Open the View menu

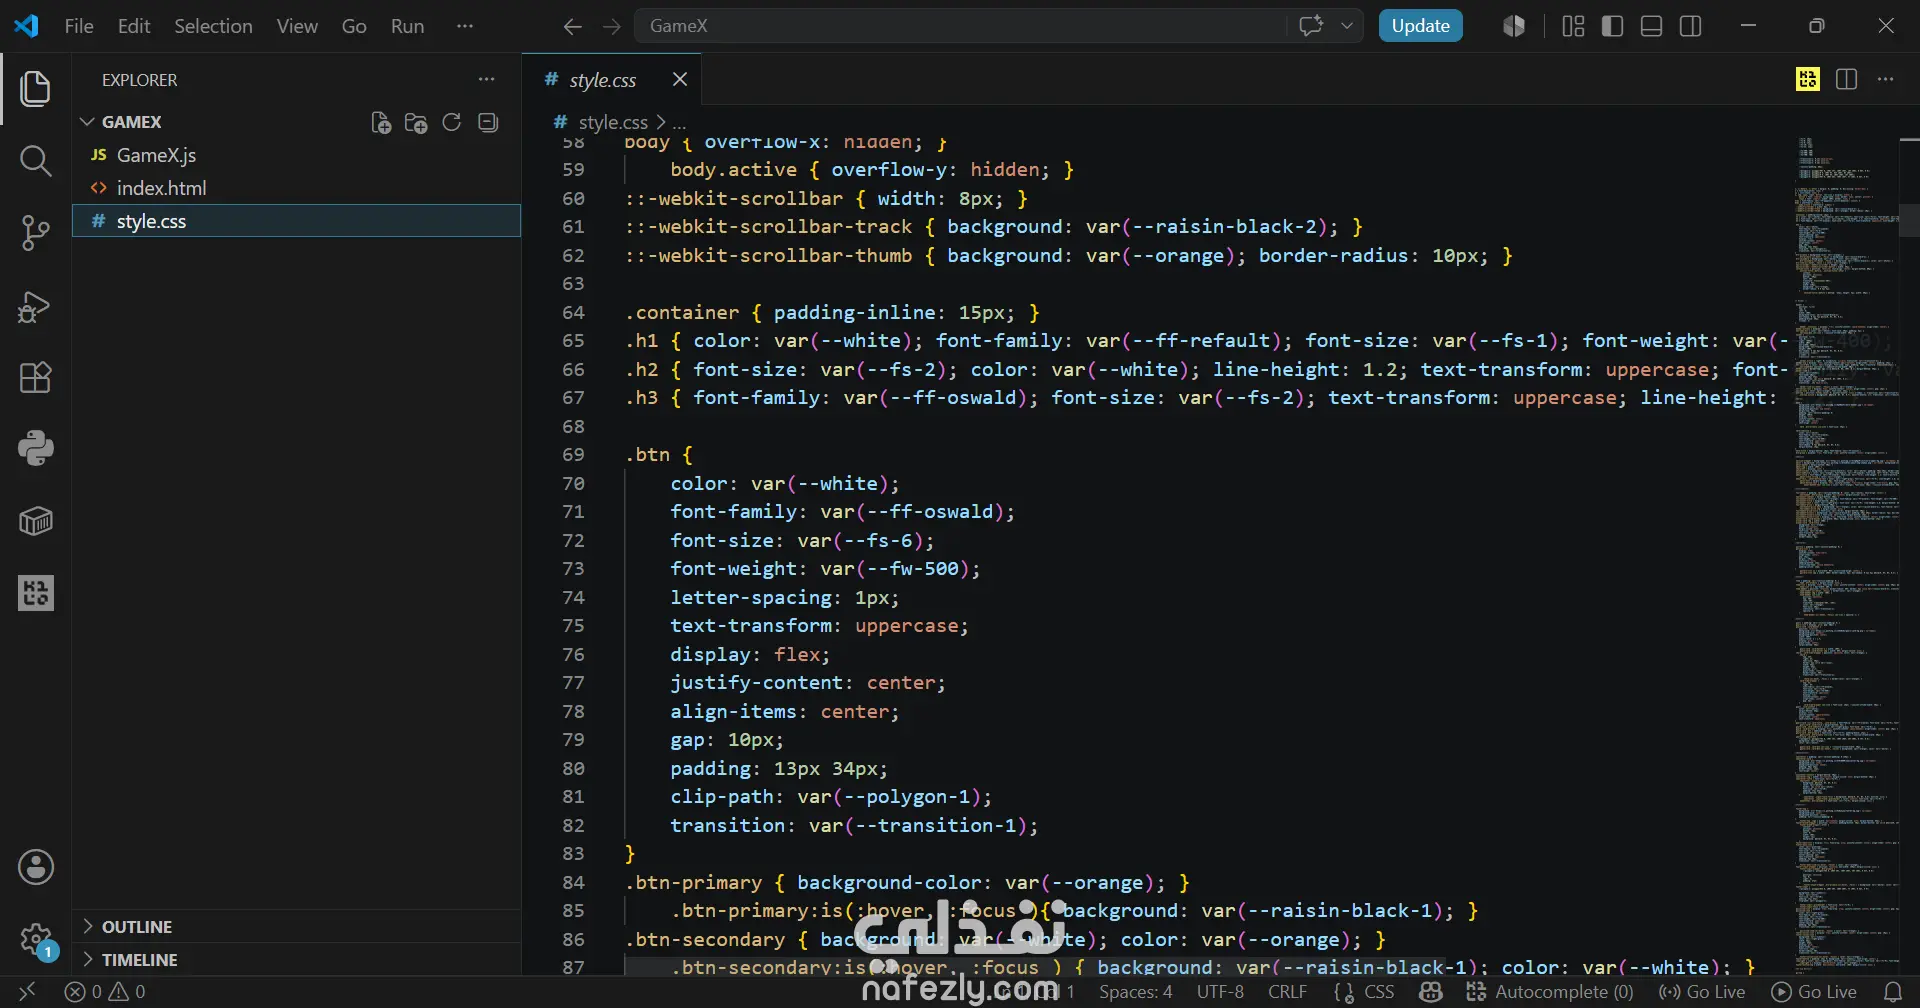[297, 26]
